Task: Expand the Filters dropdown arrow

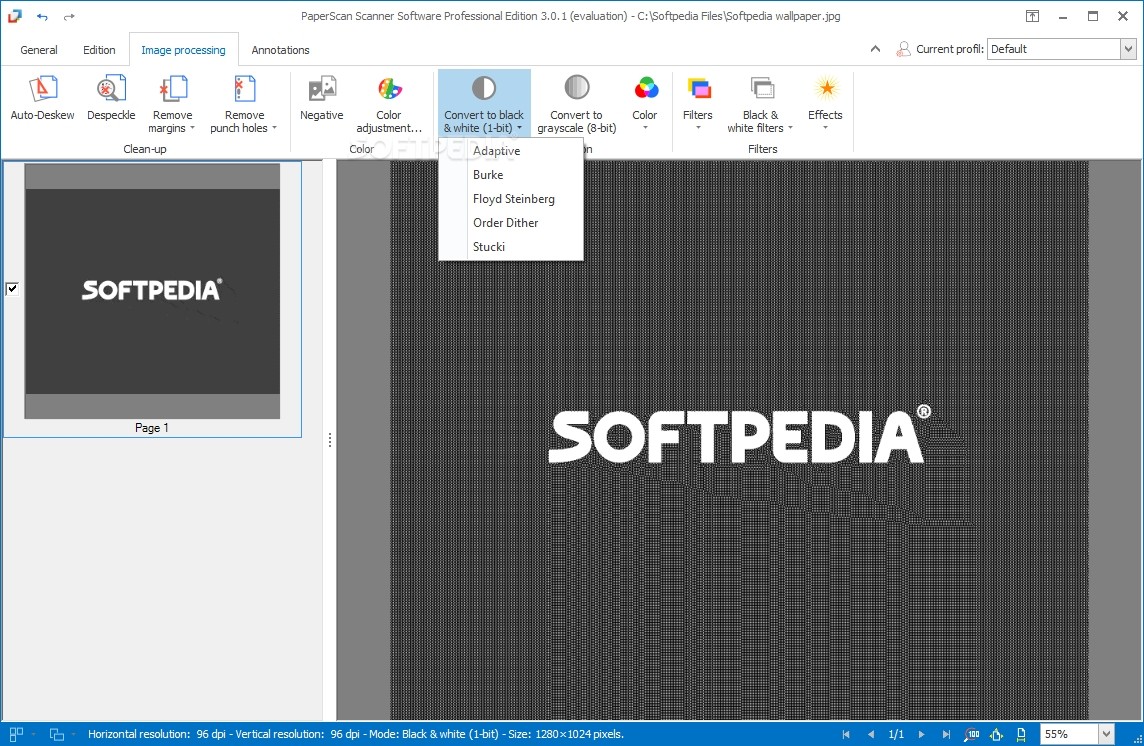Action: (x=697, y=128)
